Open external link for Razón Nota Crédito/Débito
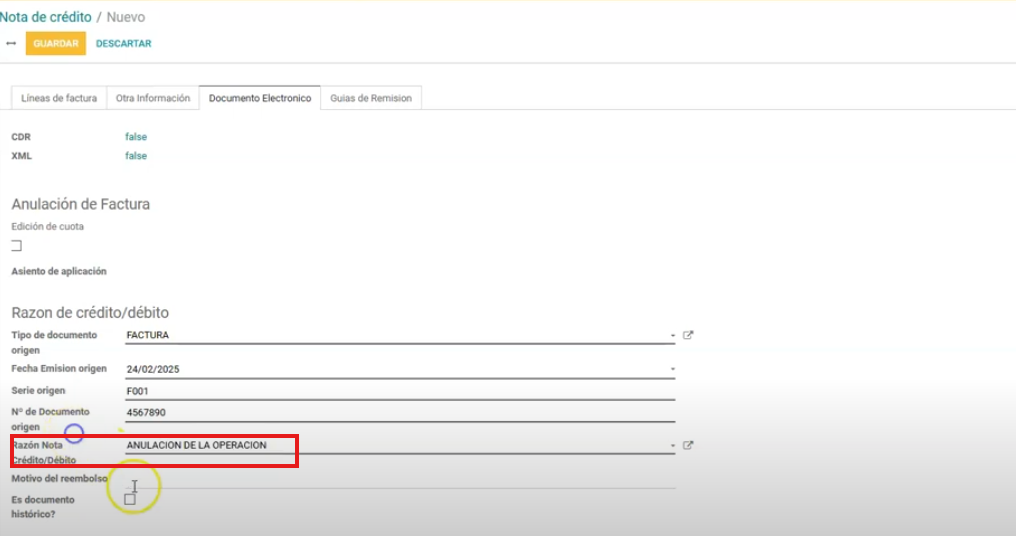The image size is (1016, 536). [688, 445]
